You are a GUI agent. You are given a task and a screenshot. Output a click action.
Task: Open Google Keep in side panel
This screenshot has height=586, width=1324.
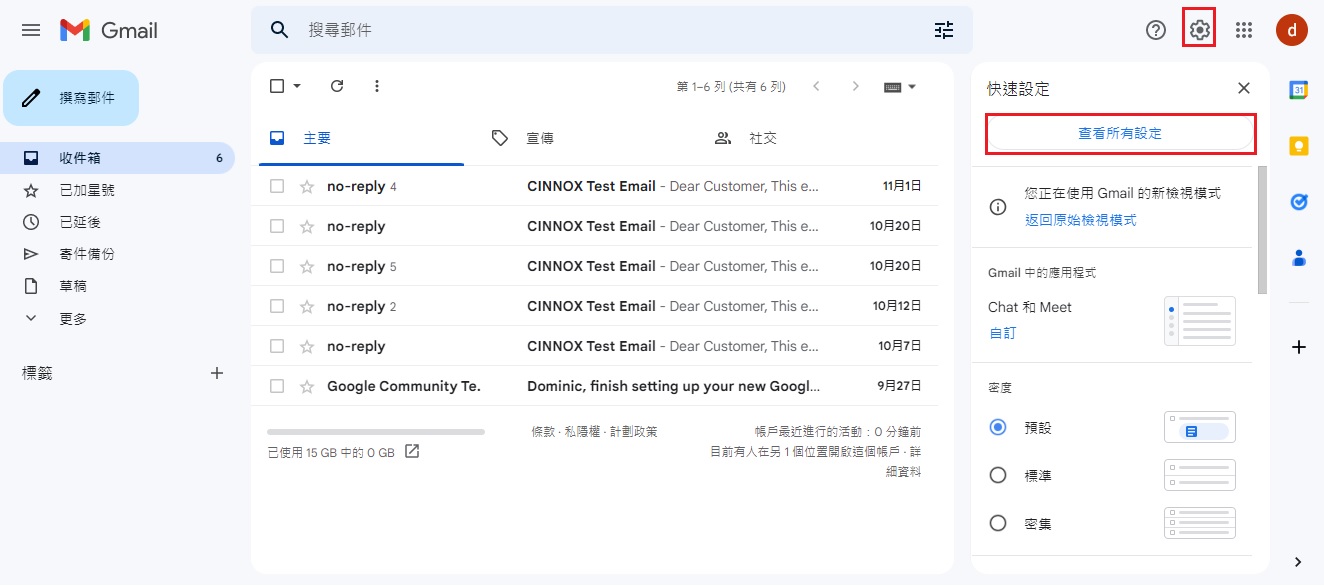1298,146
